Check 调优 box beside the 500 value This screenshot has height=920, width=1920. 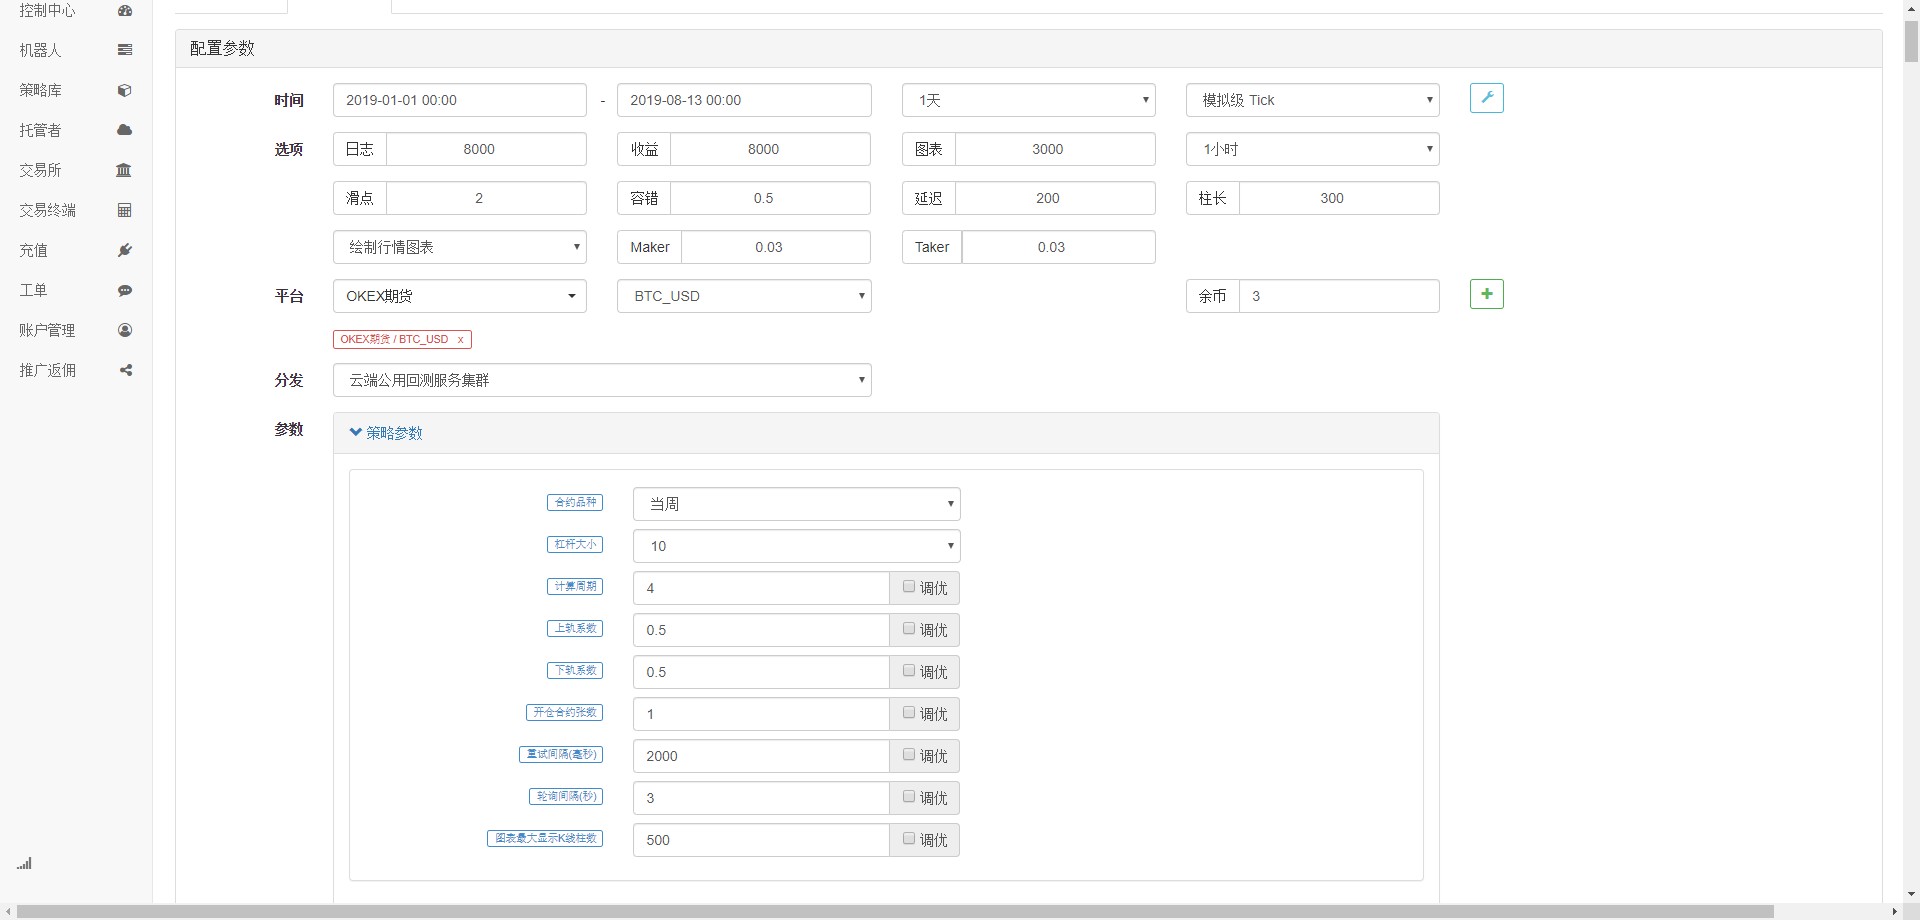(x=909, y=839)
